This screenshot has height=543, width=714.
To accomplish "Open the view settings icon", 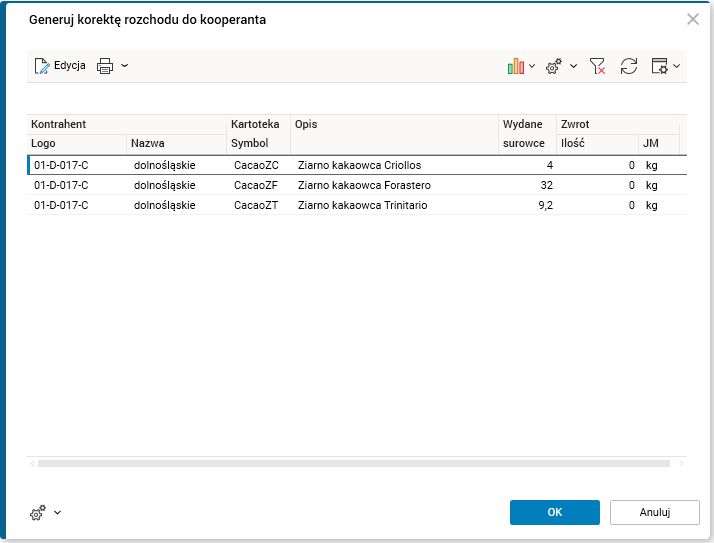I will point(660,66).
